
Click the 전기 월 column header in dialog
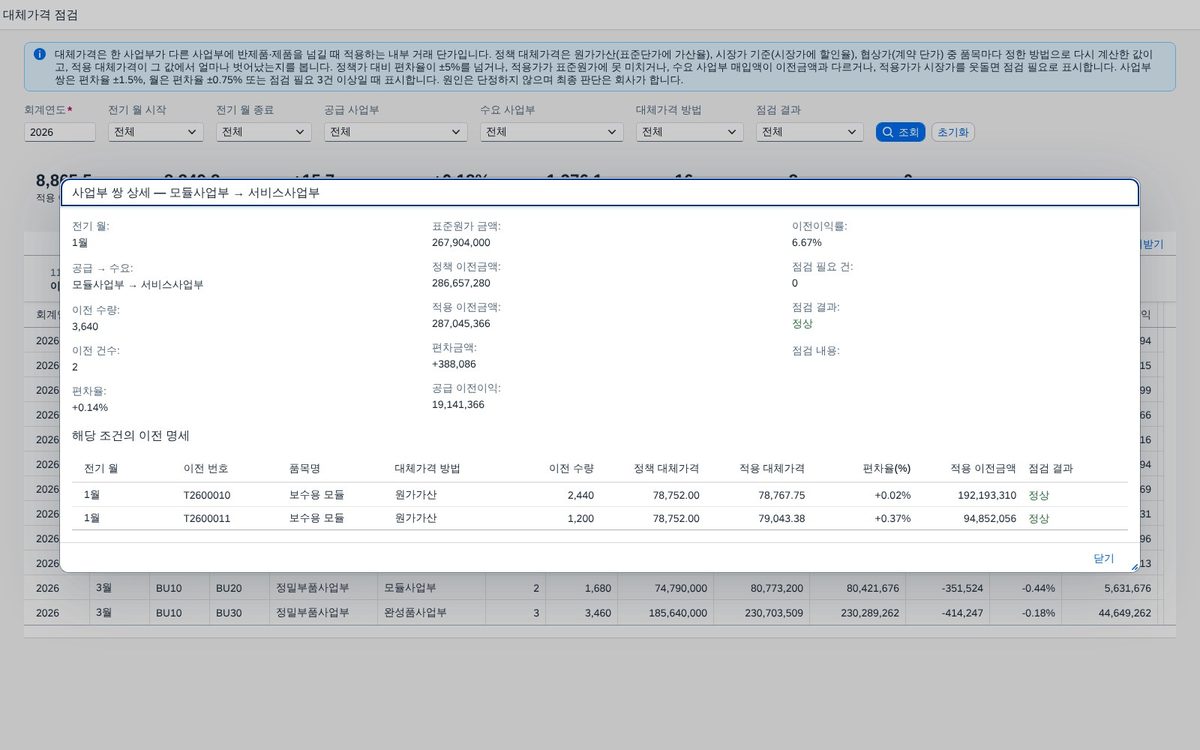coord(102,469)
